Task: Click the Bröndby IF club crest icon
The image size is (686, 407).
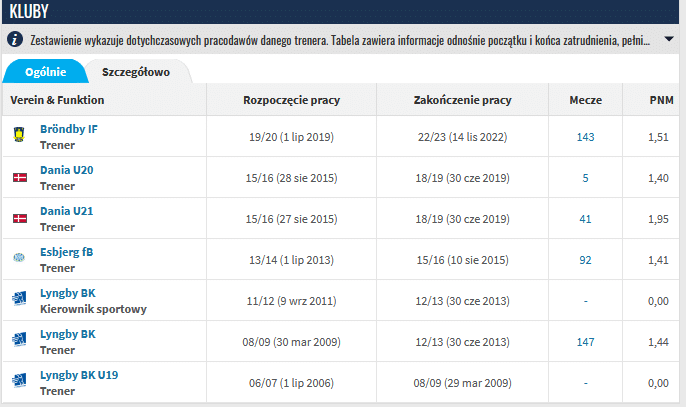Action: (18, 136)
